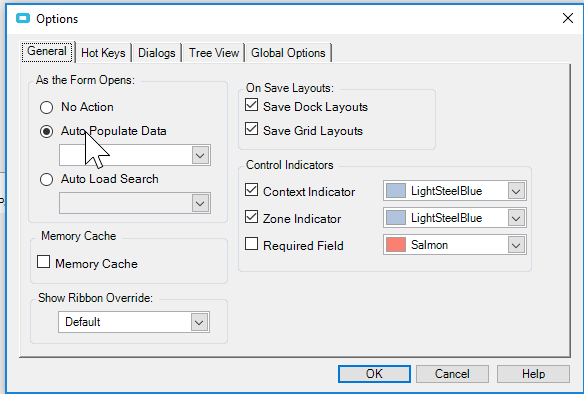This screenshot has width=584, height=394.
Task: Expand the Show Ribbon Override dropdown
Action: pos(199,322)
